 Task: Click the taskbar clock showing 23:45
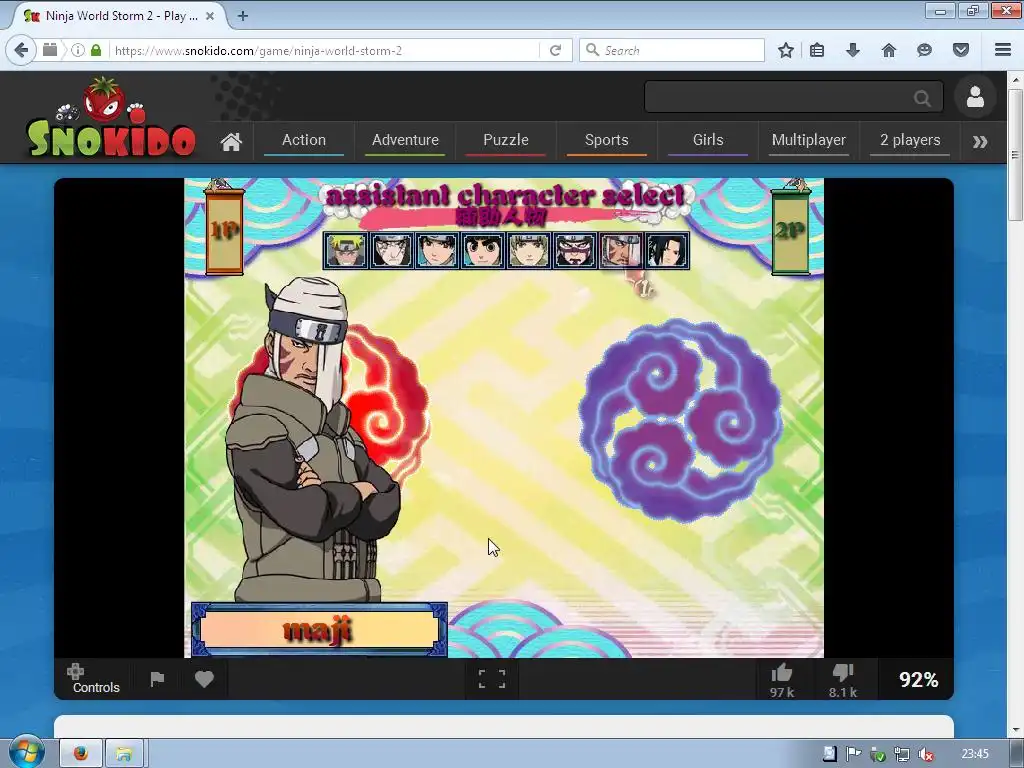[x=975, y=754]
